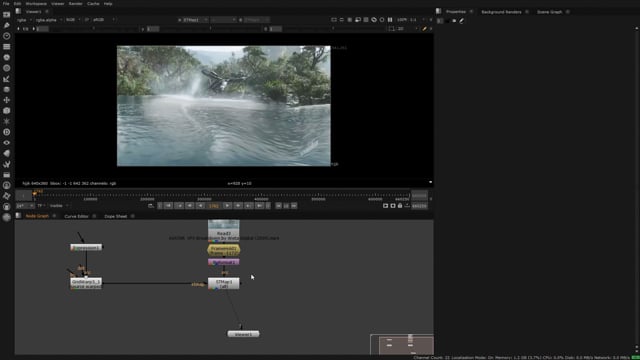
Task: Open the Particles nodes toolbar menu
Action: click(x=7, y=121)
